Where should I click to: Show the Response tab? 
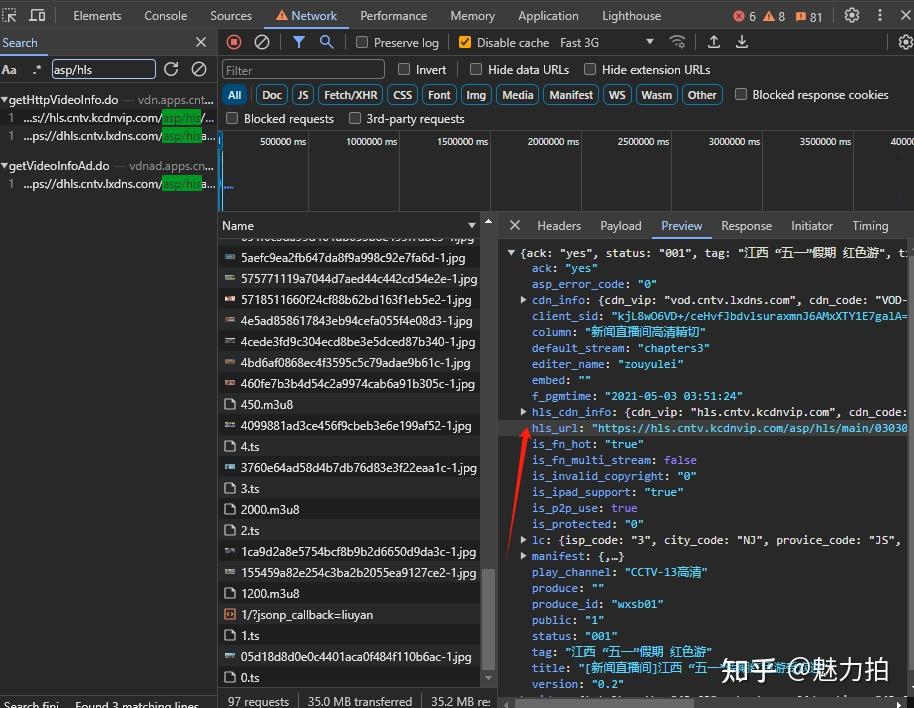[x=746, y=226]
